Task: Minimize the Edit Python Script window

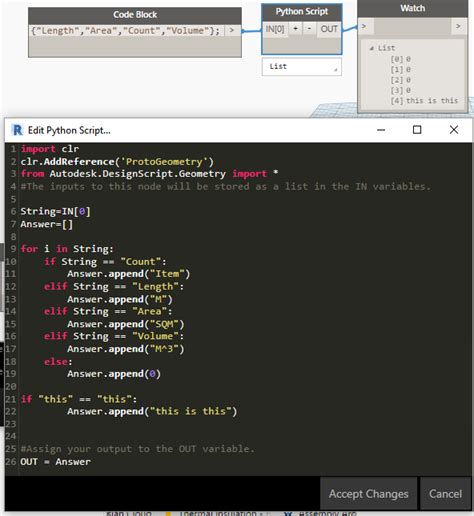Action: [x=381, y=130]
